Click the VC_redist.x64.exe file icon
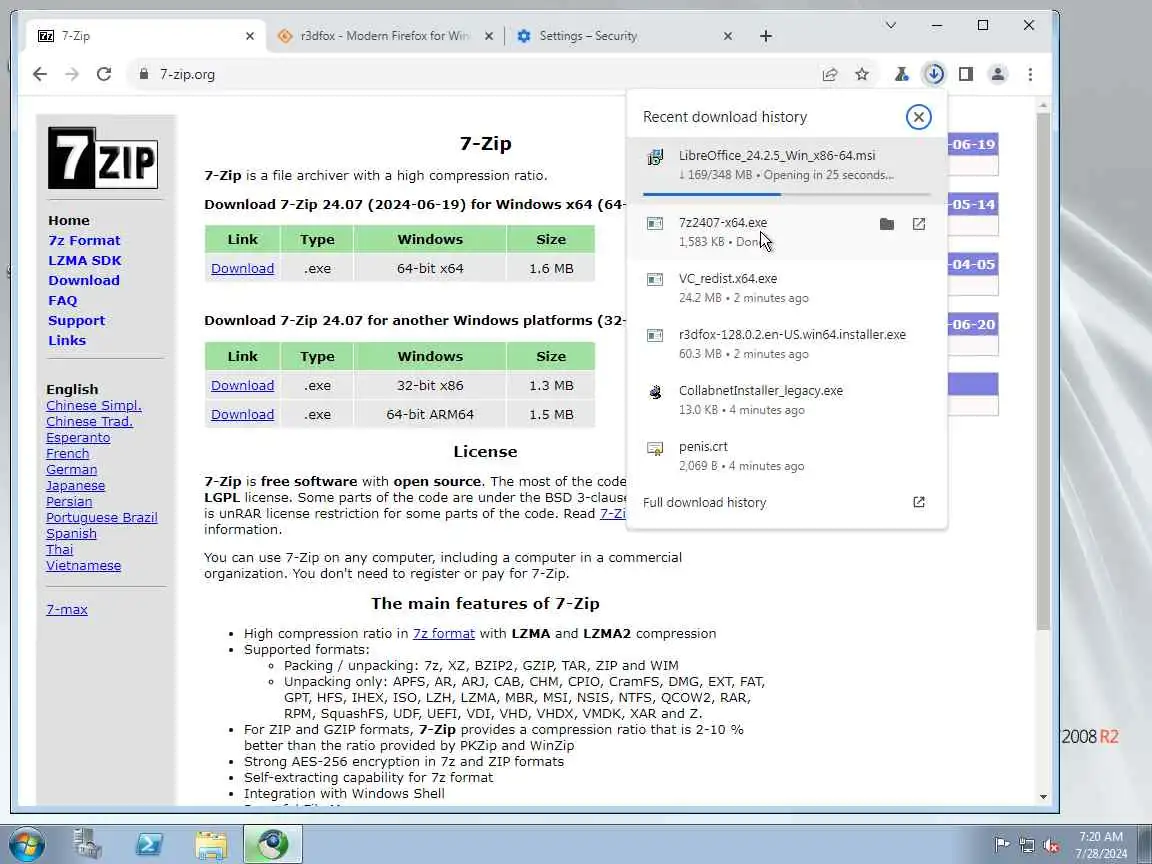This screenshot has width=1152, height=864. coord(655,279)
